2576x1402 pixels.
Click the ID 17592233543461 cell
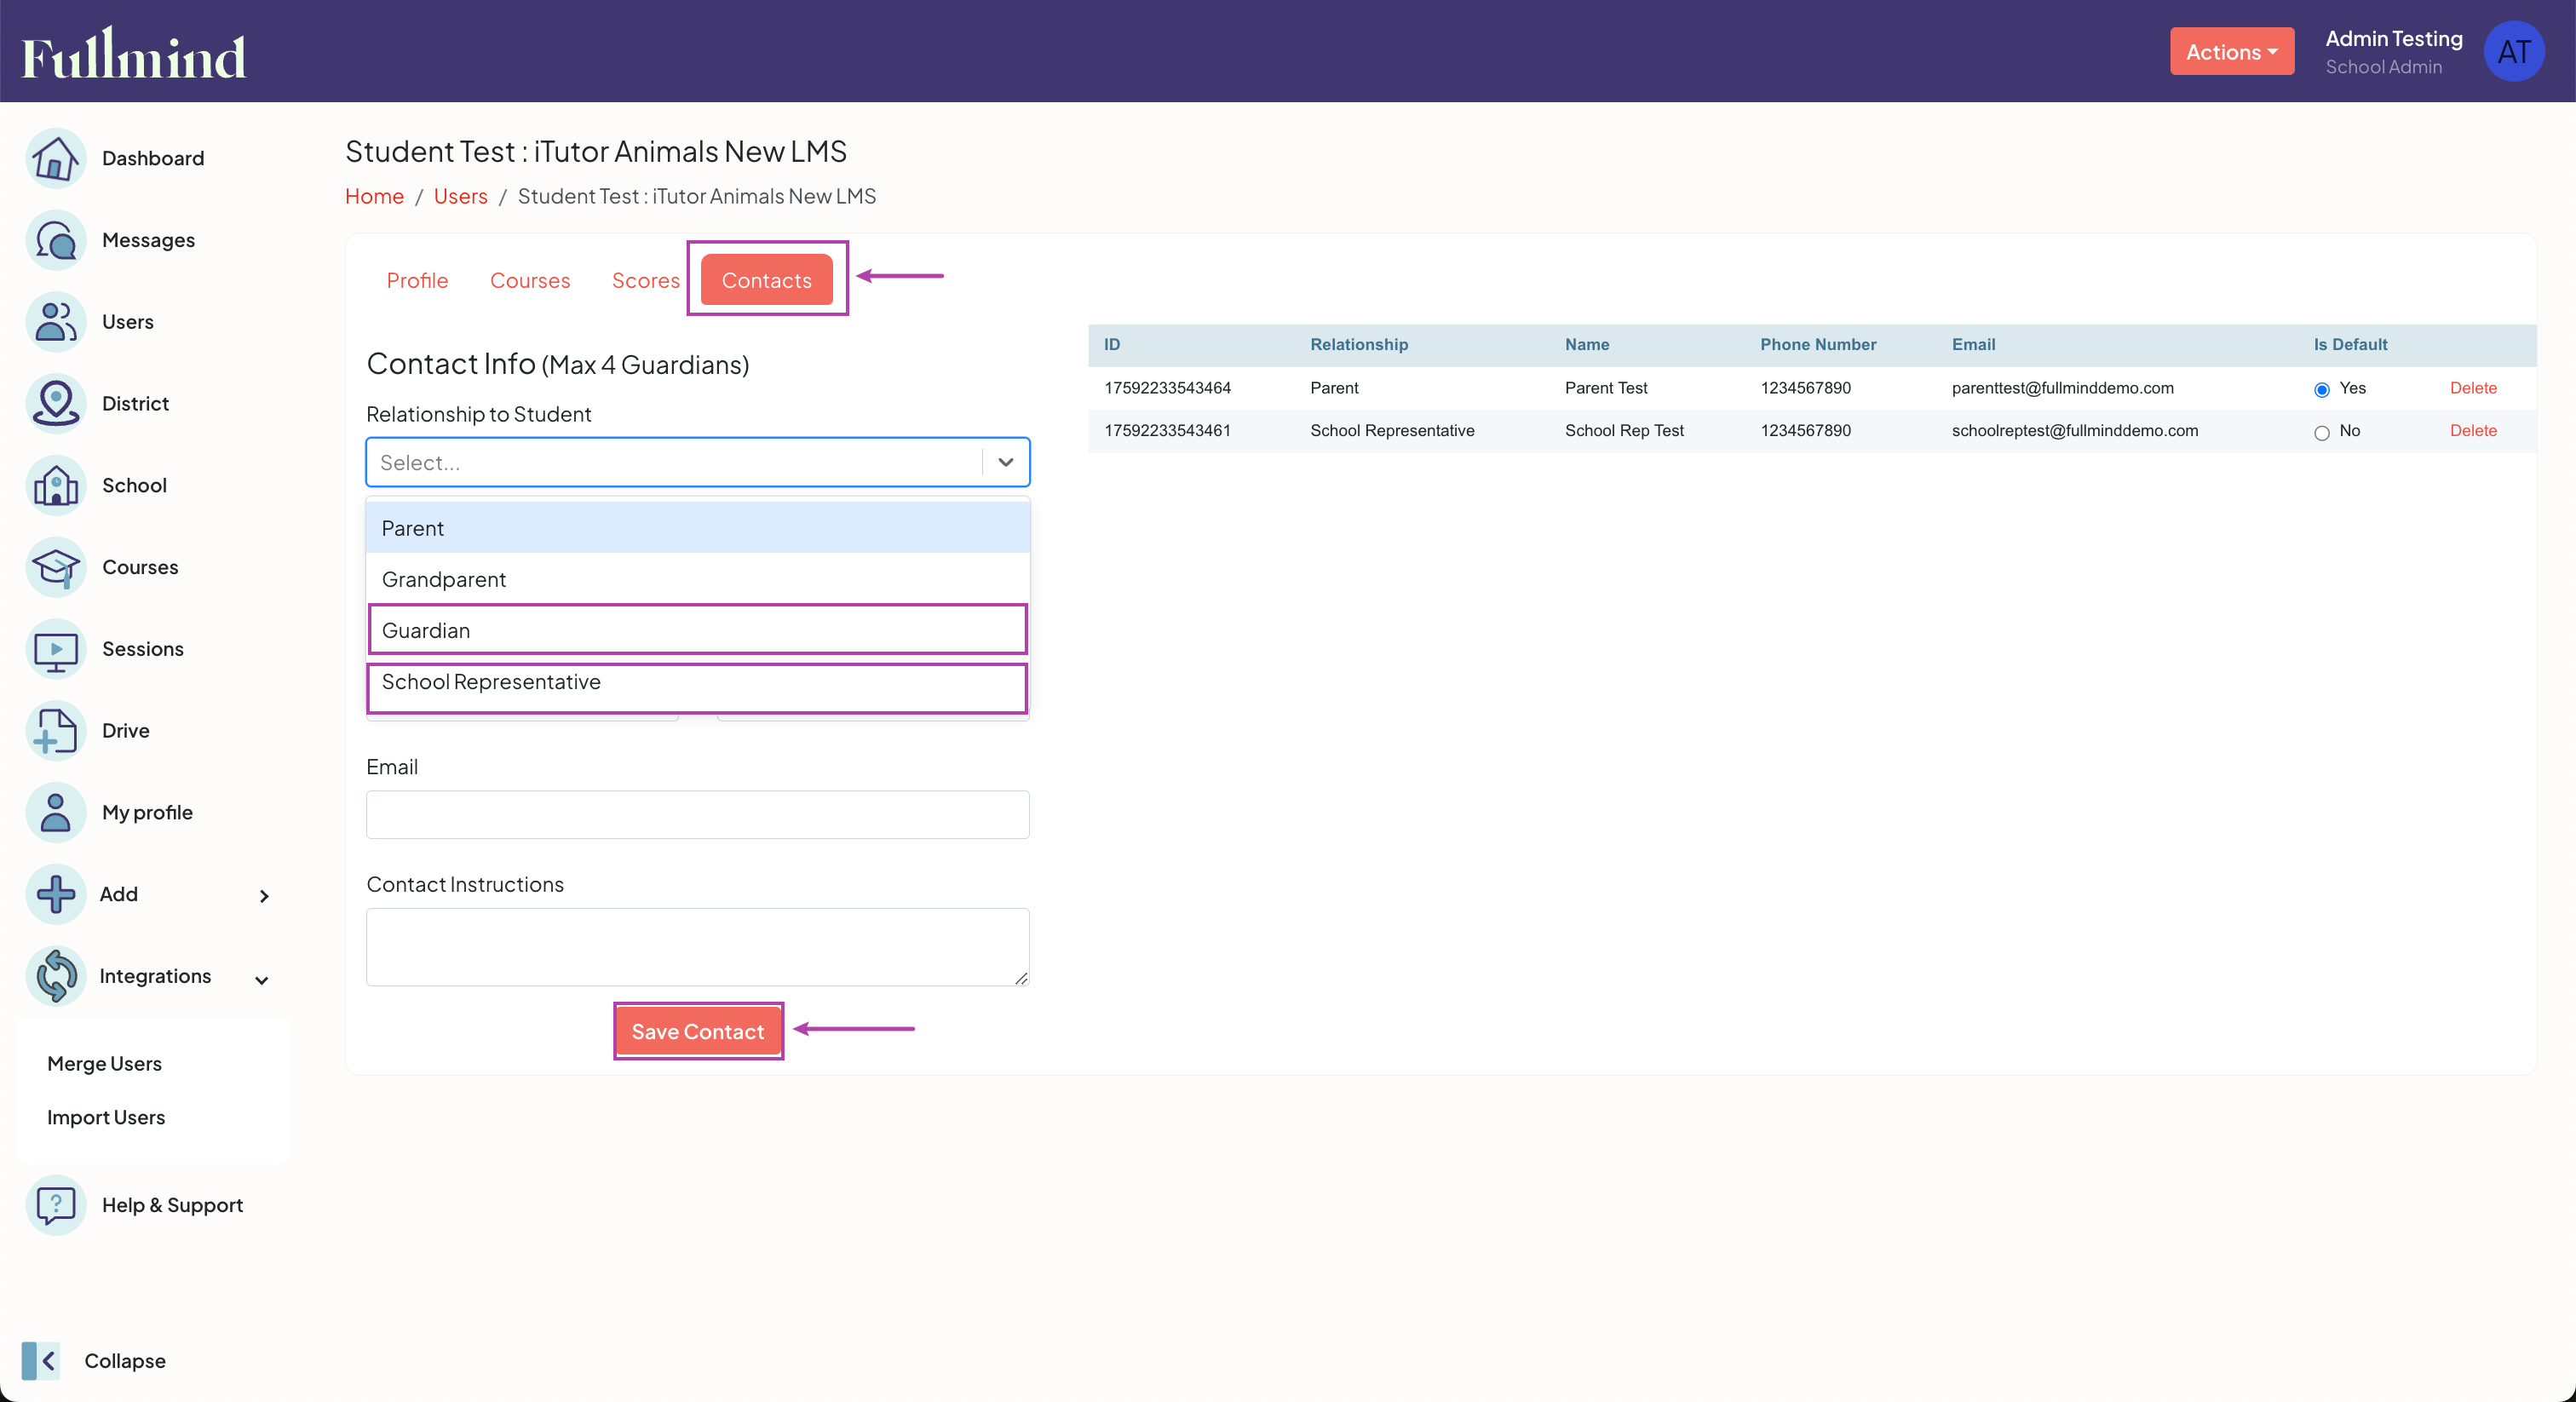[x=1167, y=431]
